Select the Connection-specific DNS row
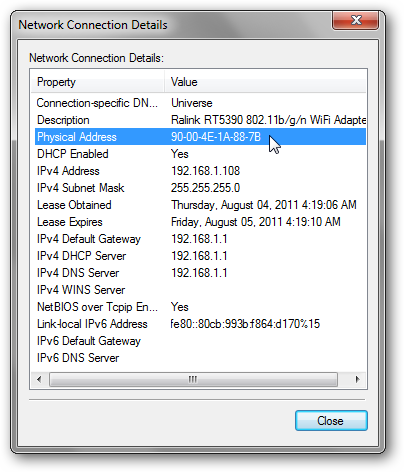404x472 pixels. point(200,103)
